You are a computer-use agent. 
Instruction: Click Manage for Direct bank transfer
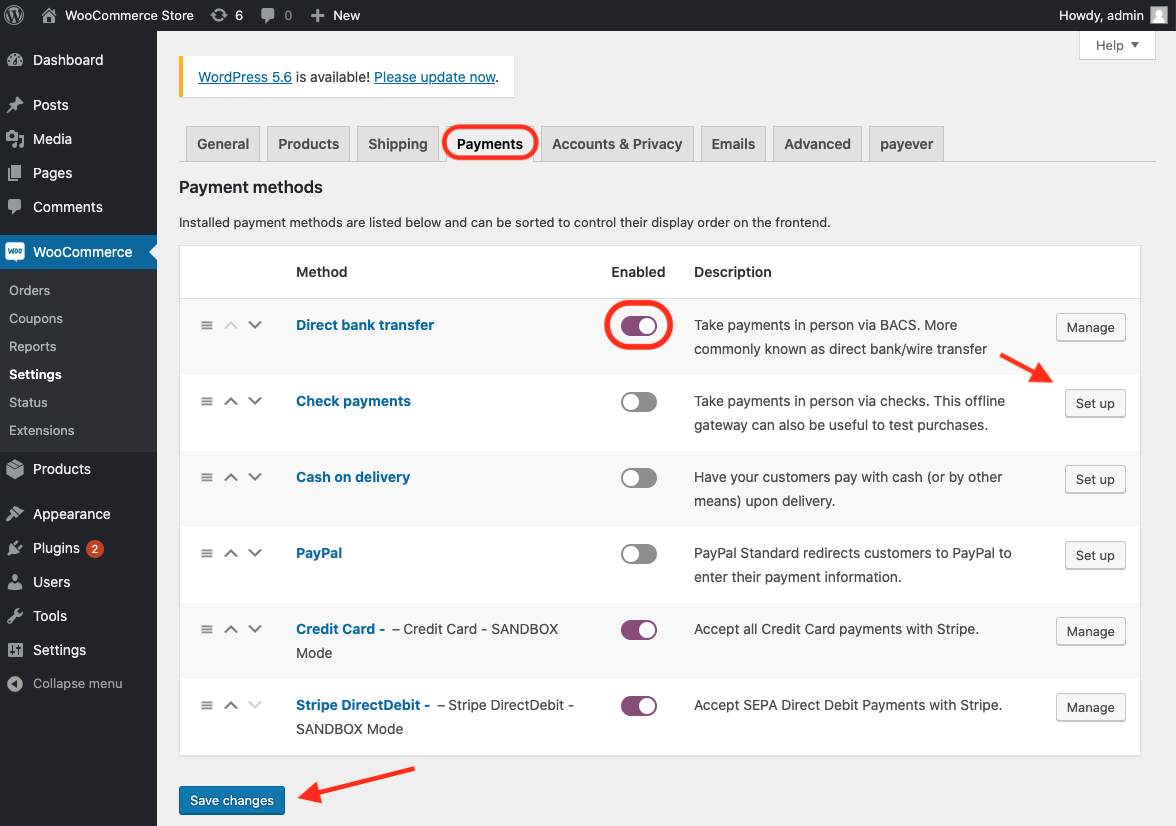click(x=1090, y=328)
